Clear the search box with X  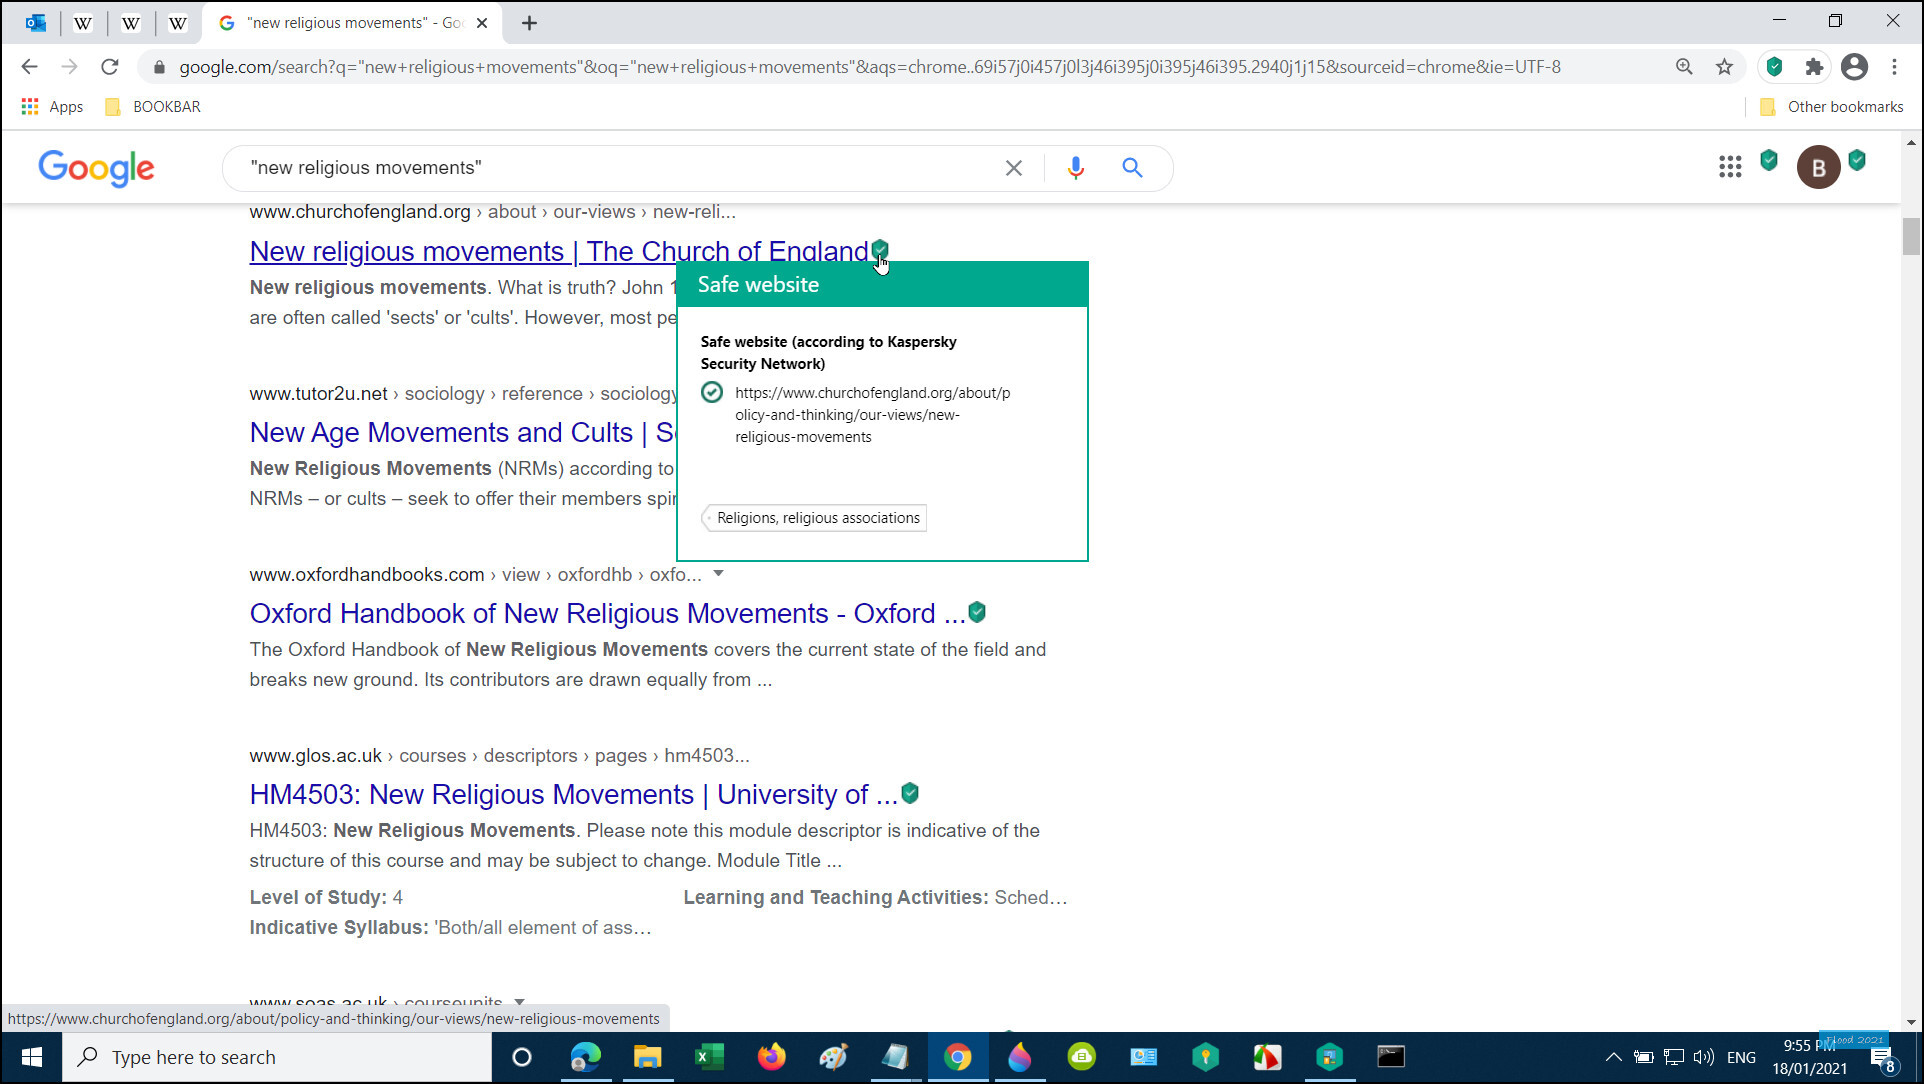tap(1013, 168)
